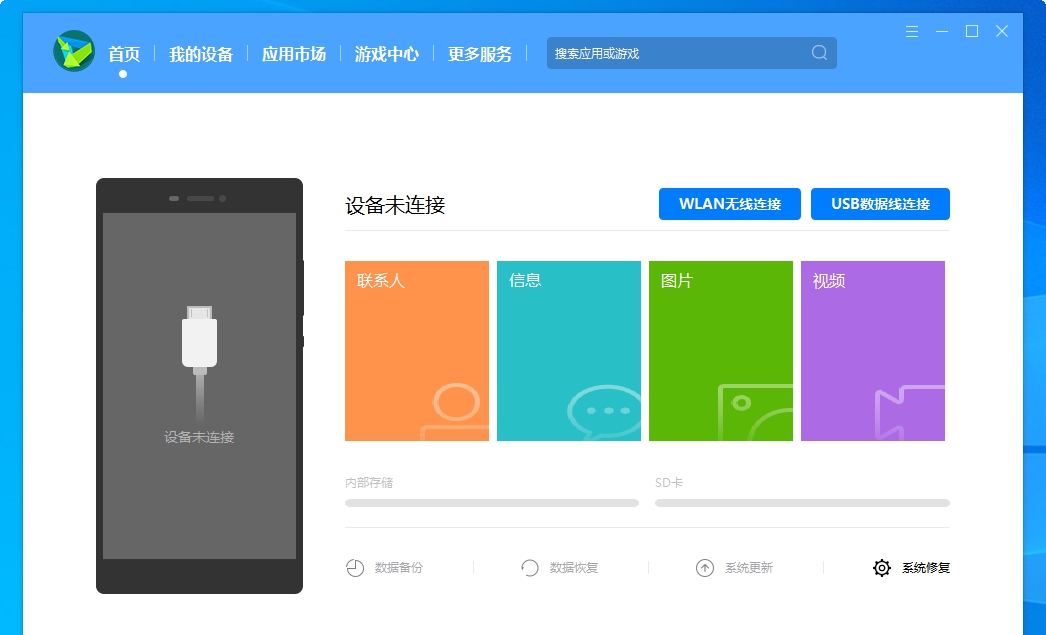This screenshot has height=635, width=1046.
Task: Open the 应用市场 section
Action: (294, 55)
